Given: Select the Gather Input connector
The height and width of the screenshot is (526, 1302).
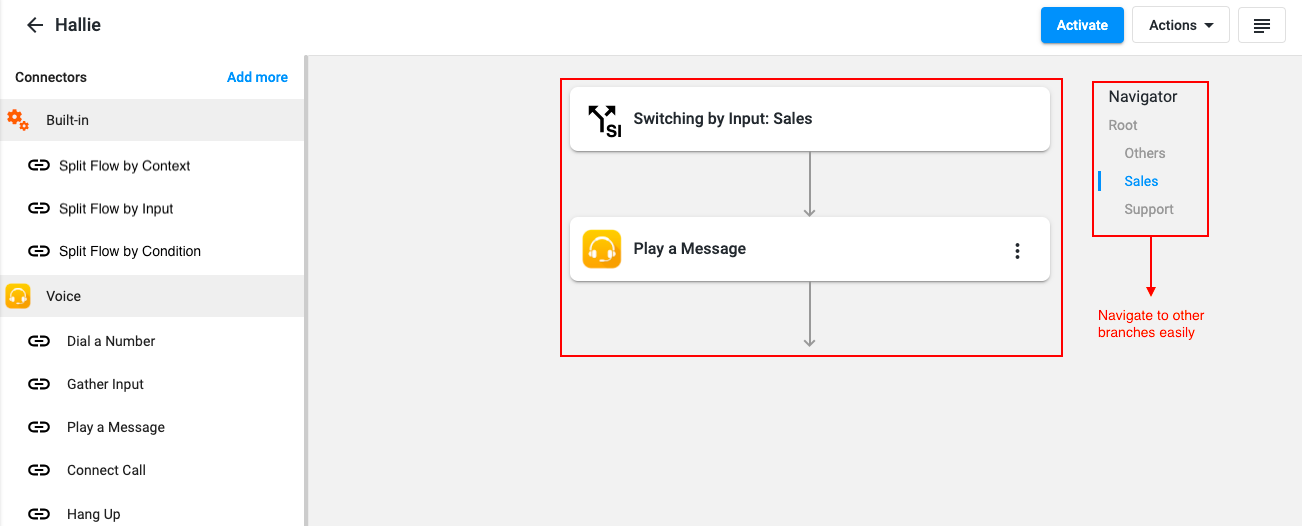Looking at the screenshot, I should 105,384.
